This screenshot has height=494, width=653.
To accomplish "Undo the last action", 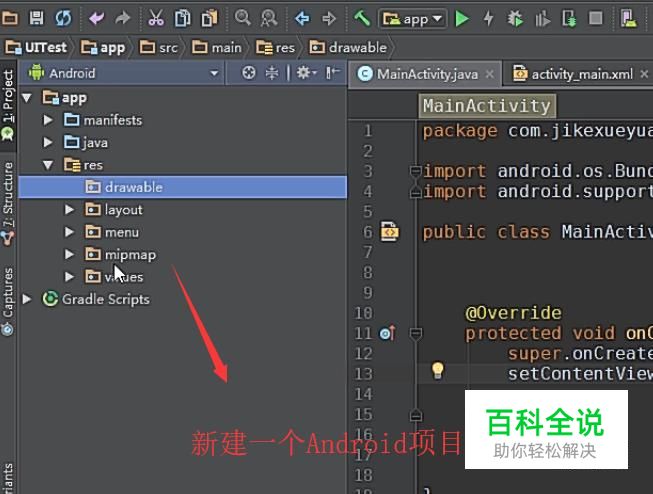I will (x=97, y=18).
